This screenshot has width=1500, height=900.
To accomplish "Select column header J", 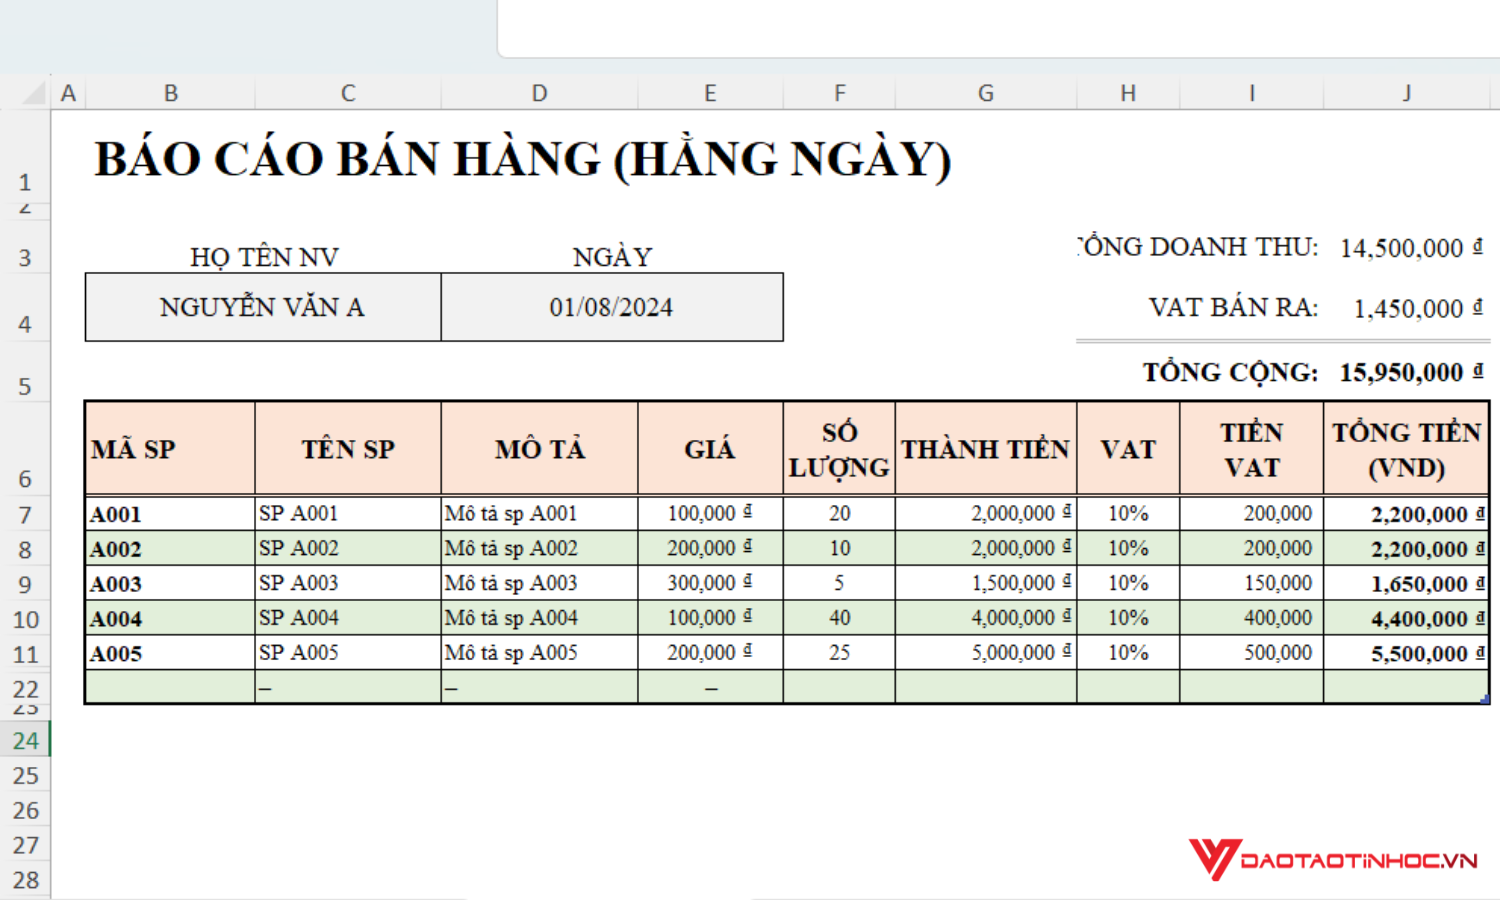I will click(1405, 92).
